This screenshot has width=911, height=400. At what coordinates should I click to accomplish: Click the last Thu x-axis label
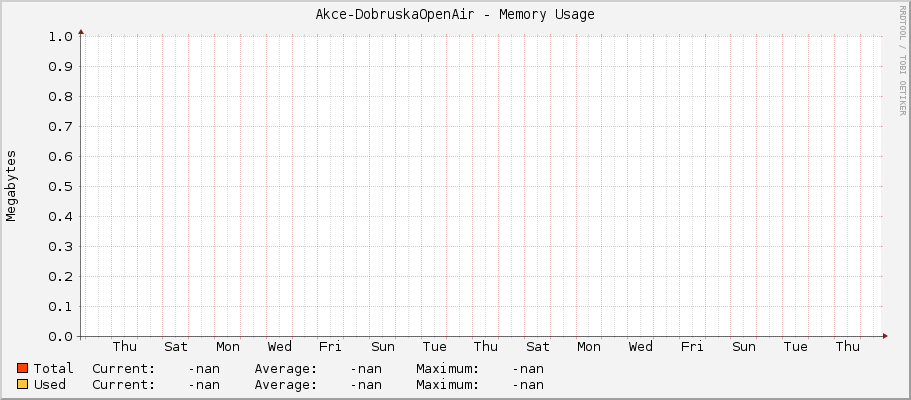coord(848,347)
